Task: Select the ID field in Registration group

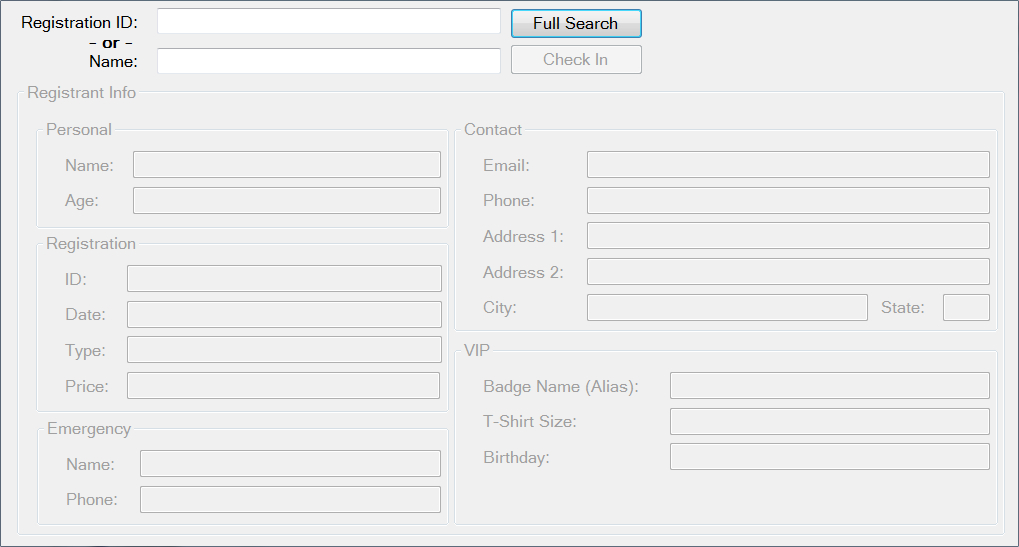Action: pos(284,279)
